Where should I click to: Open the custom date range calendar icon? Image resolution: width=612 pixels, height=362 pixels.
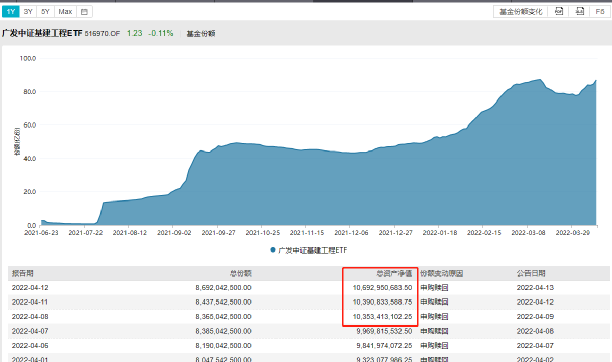(x=84, y=12)
